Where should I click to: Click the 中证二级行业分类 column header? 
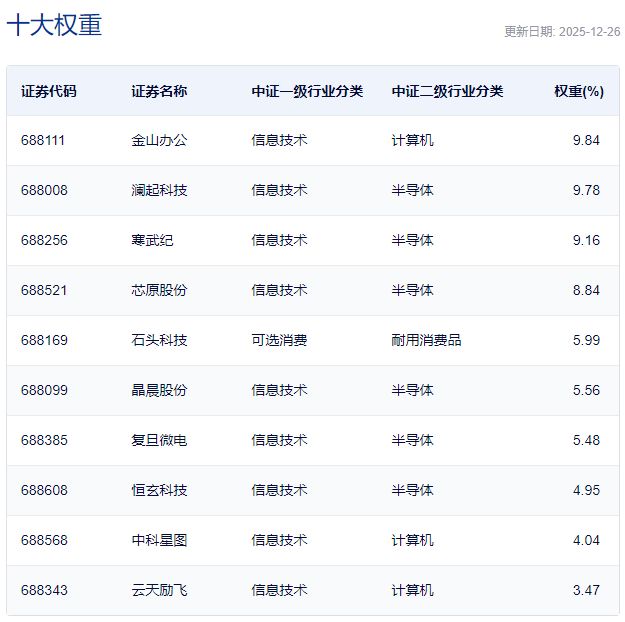[x=447, y=91]
